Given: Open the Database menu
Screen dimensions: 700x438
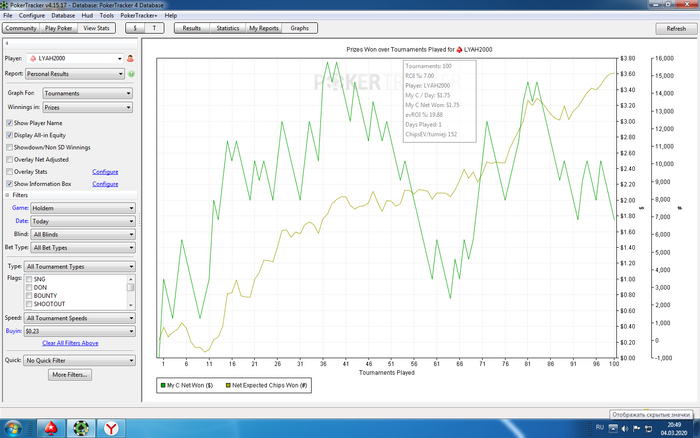Looking at the screenshot, I should pyautogui.click(x=63, y=15).
